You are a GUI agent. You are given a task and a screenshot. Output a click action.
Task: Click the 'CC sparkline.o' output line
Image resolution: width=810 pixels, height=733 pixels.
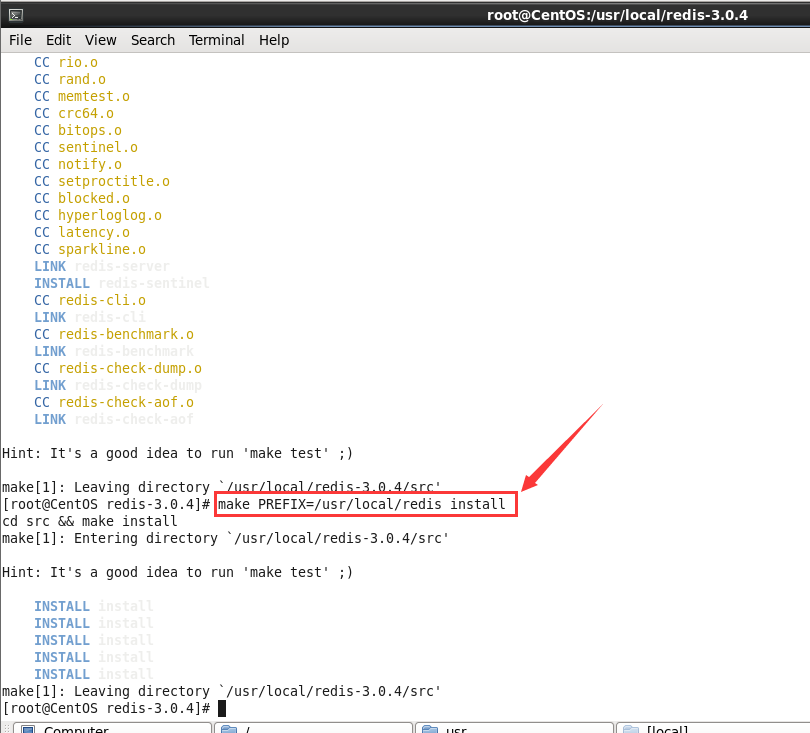click(90, 249)
